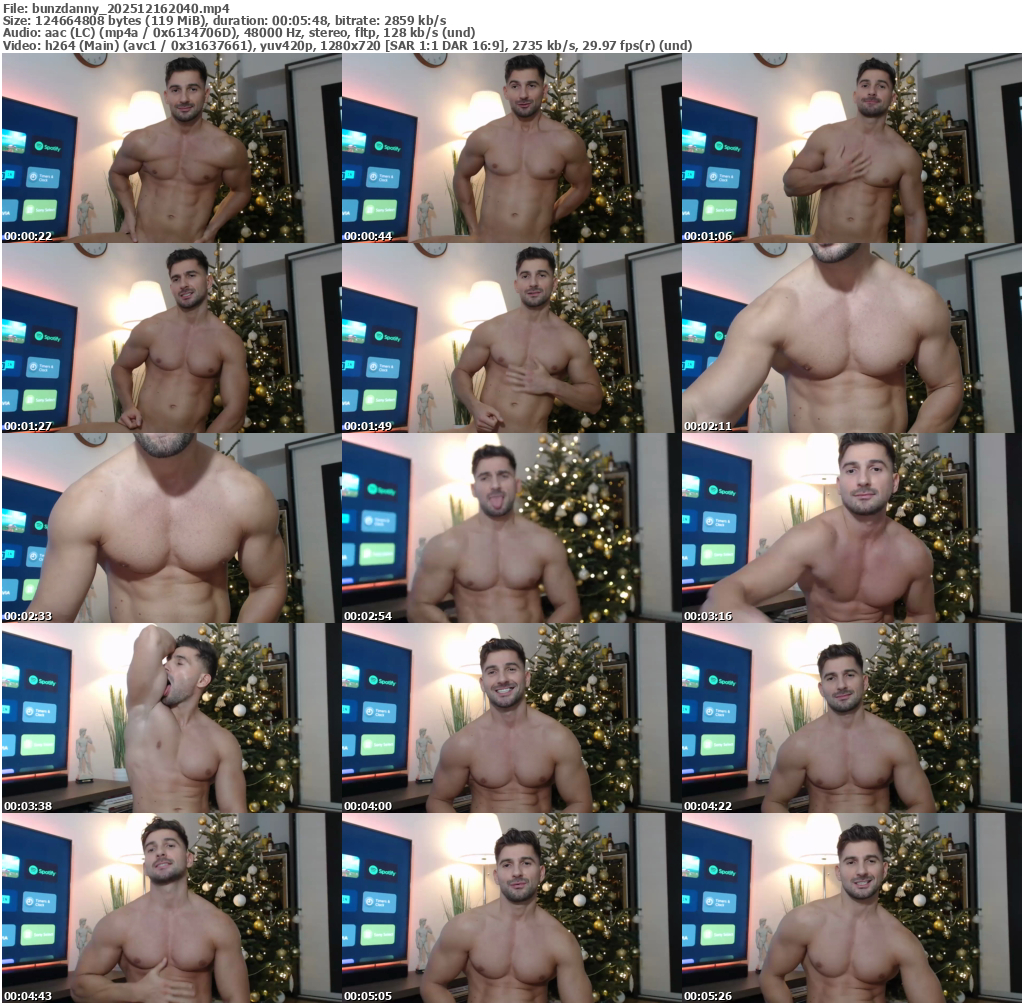This screenshot has height=1003, width=1024.
Task: Click the Size line showing 119 MiB
Action: click(x=225, y=20)
